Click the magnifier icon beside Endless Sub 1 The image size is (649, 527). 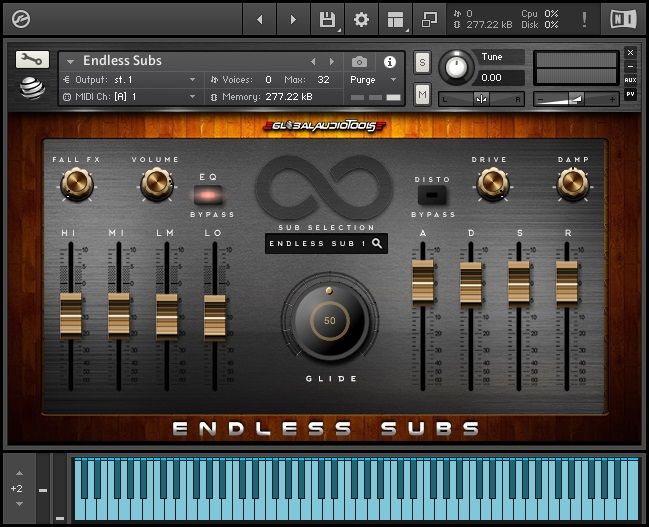click(x=377, y=243)
